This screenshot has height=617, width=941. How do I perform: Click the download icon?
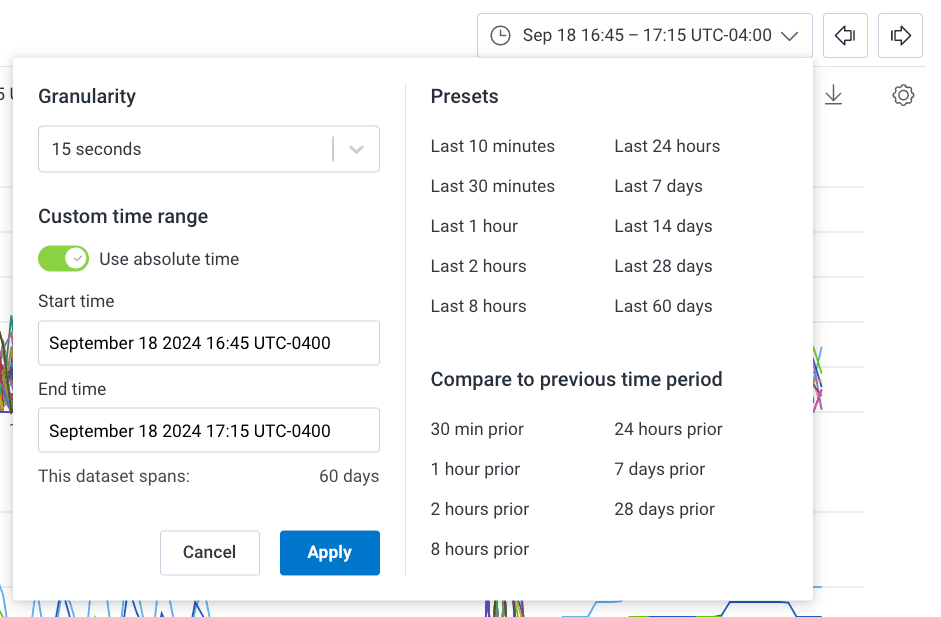coord(833,95)
